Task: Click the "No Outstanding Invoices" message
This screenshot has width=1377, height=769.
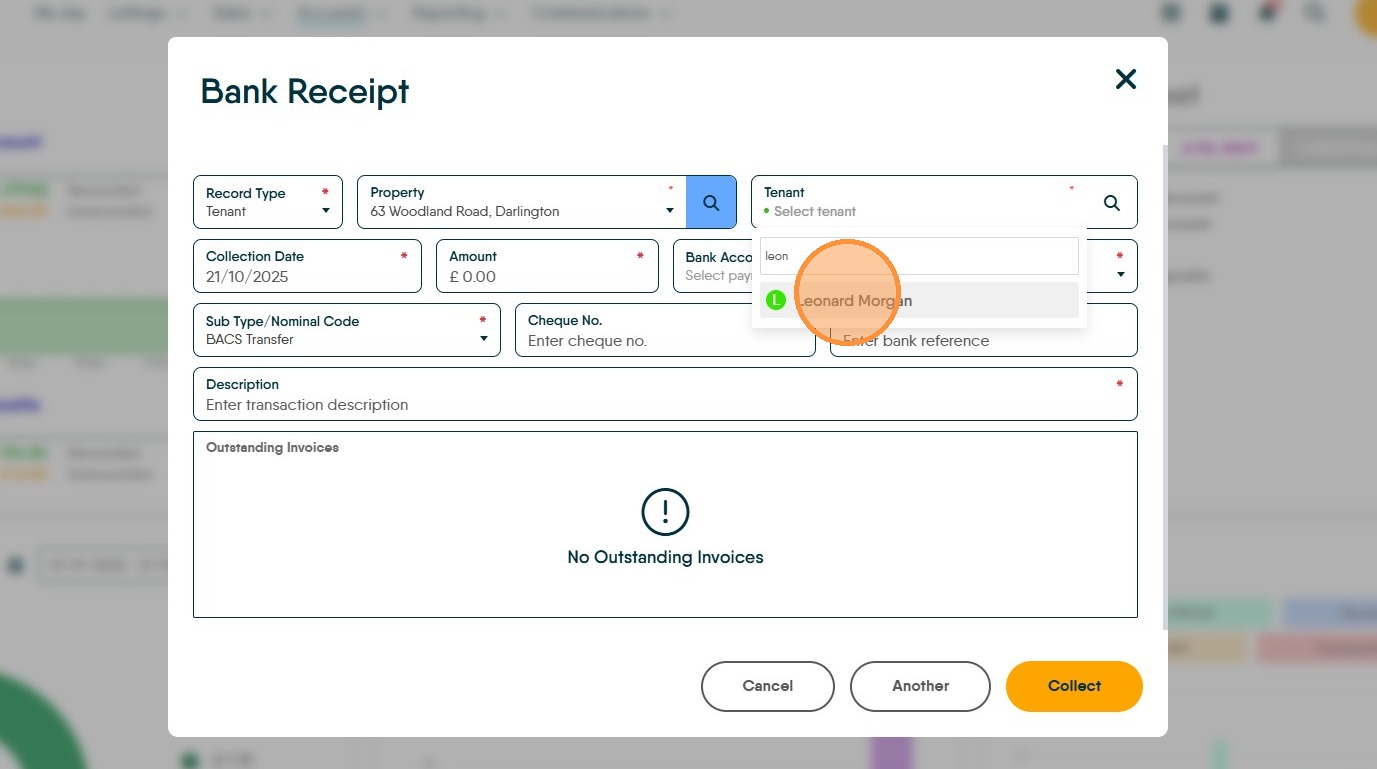Action: 665,557
